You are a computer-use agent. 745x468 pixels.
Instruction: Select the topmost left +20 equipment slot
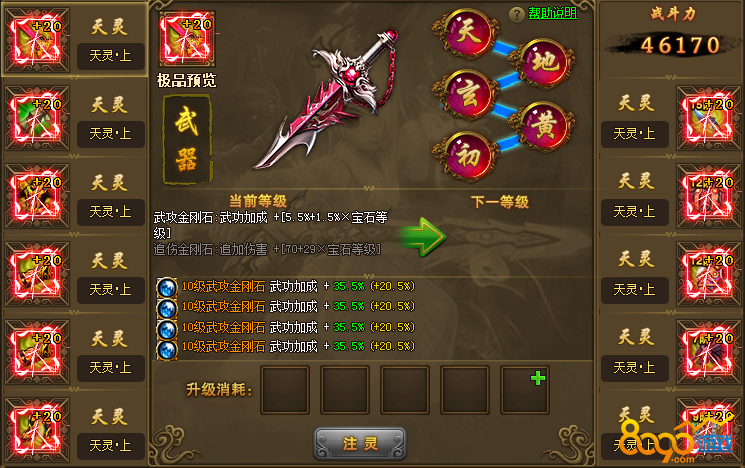37,40
